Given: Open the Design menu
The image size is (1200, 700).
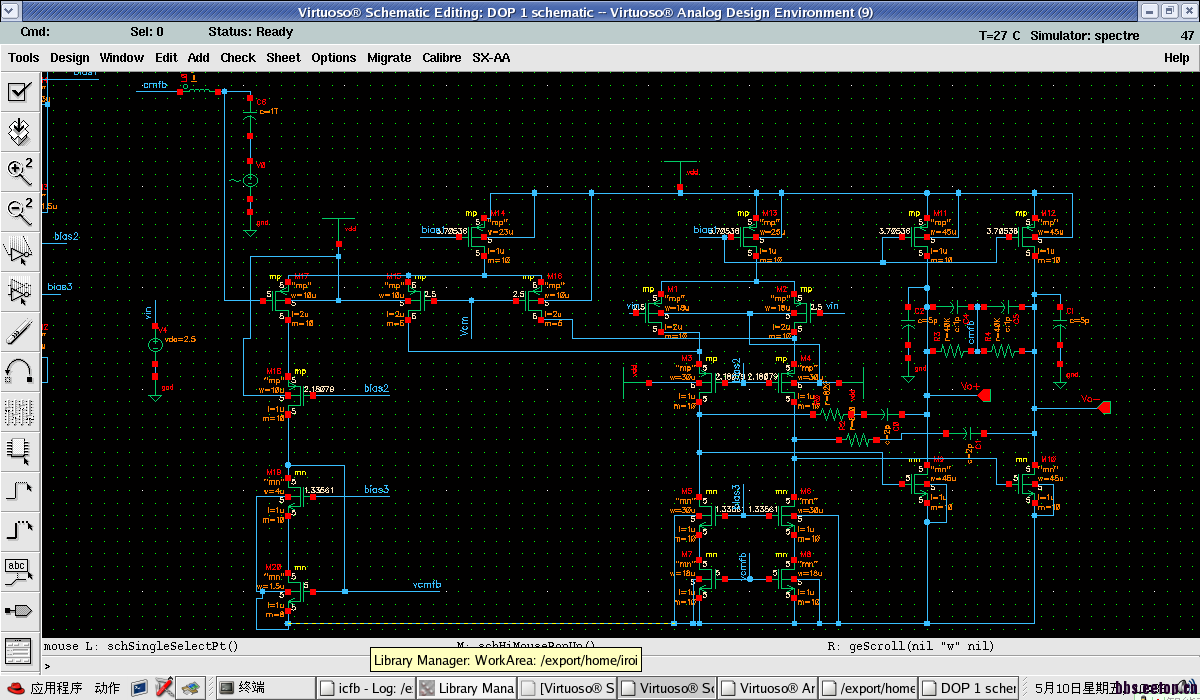Looking at the screenshot, I should [69, 58].
